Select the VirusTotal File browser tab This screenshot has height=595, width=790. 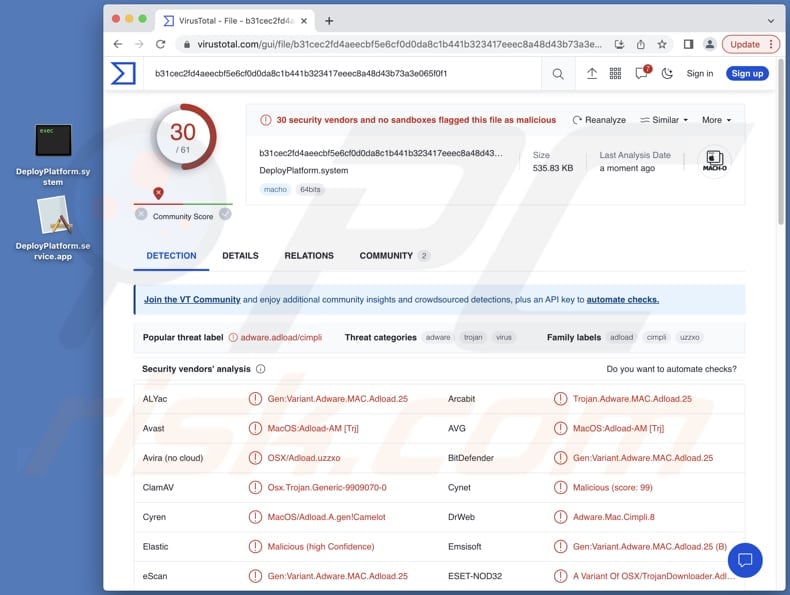[235, 21]
